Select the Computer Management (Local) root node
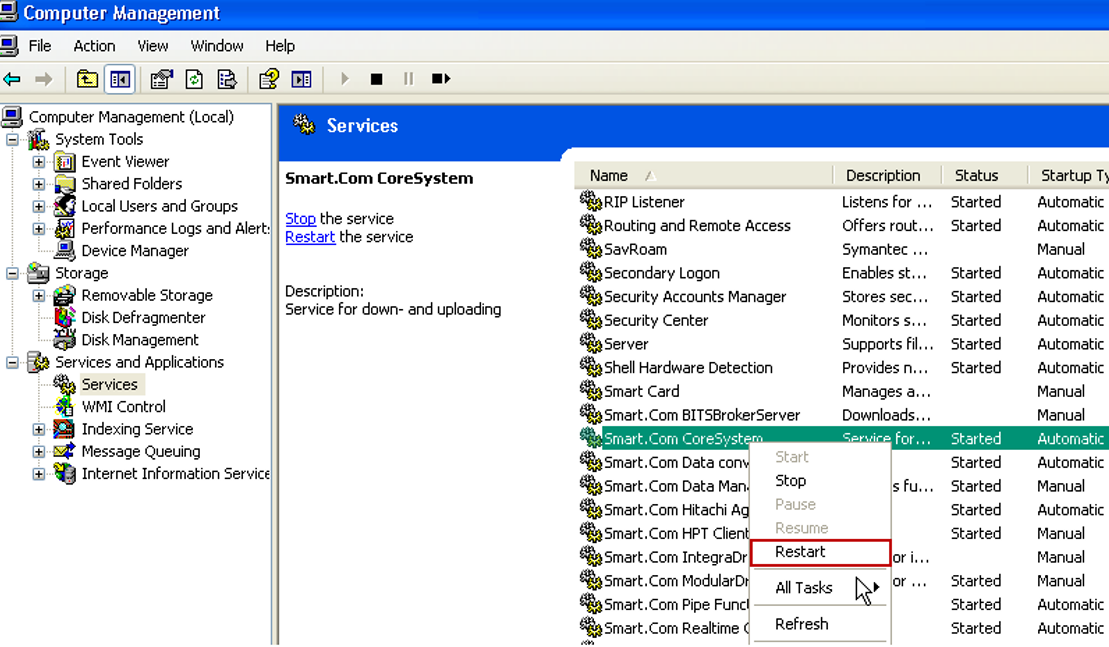 131,117
